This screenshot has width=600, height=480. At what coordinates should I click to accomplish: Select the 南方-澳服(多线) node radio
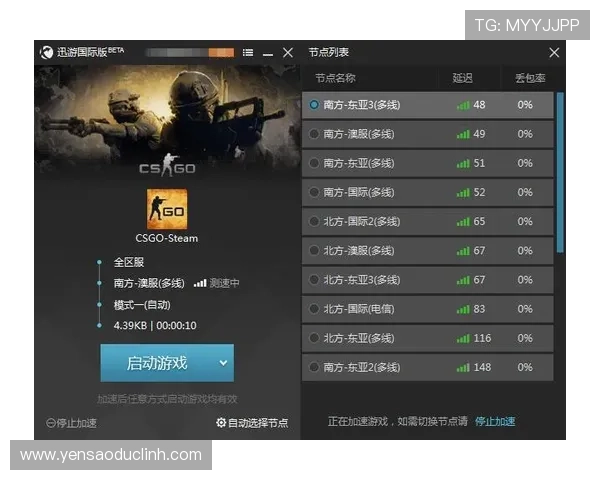[314, 134]
